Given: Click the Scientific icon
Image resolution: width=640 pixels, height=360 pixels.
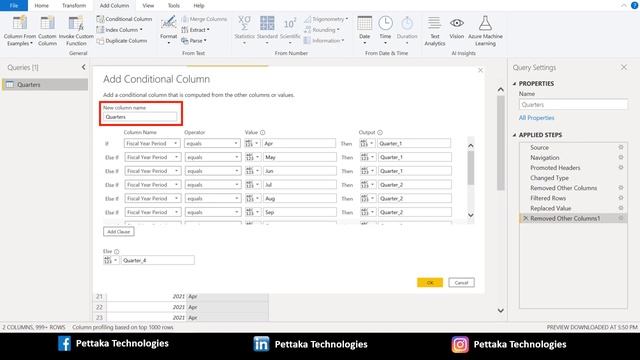Looking at the screenshot, I should 290,24.
